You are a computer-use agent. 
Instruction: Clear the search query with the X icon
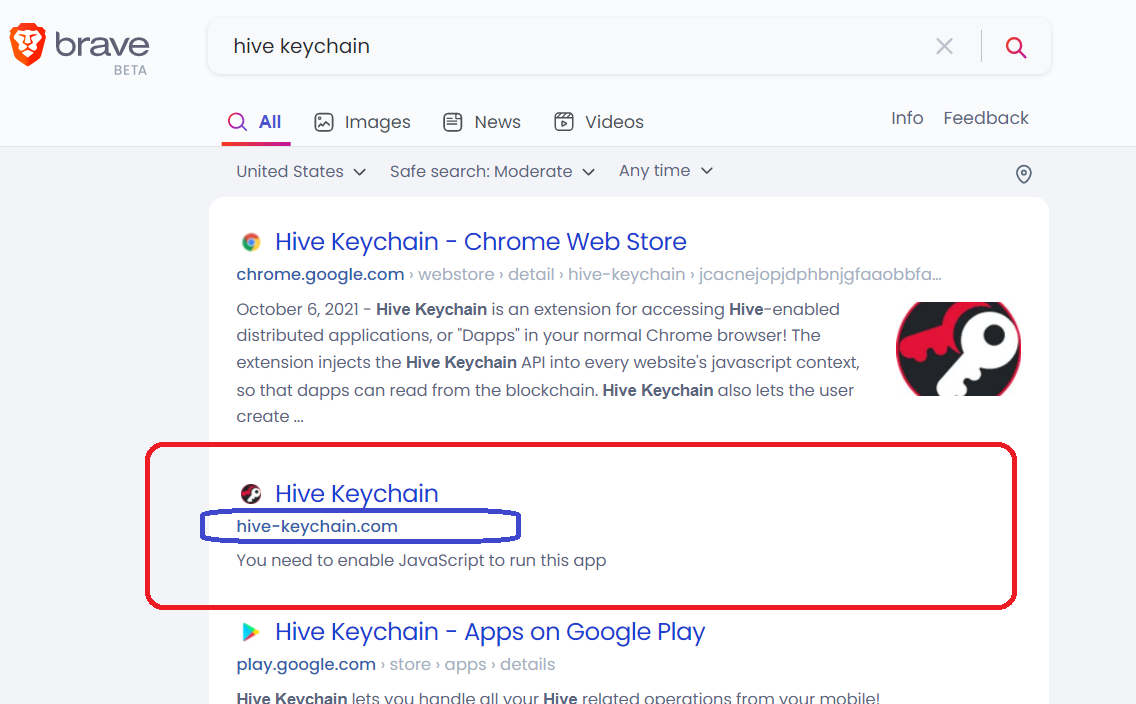[944, 46]
